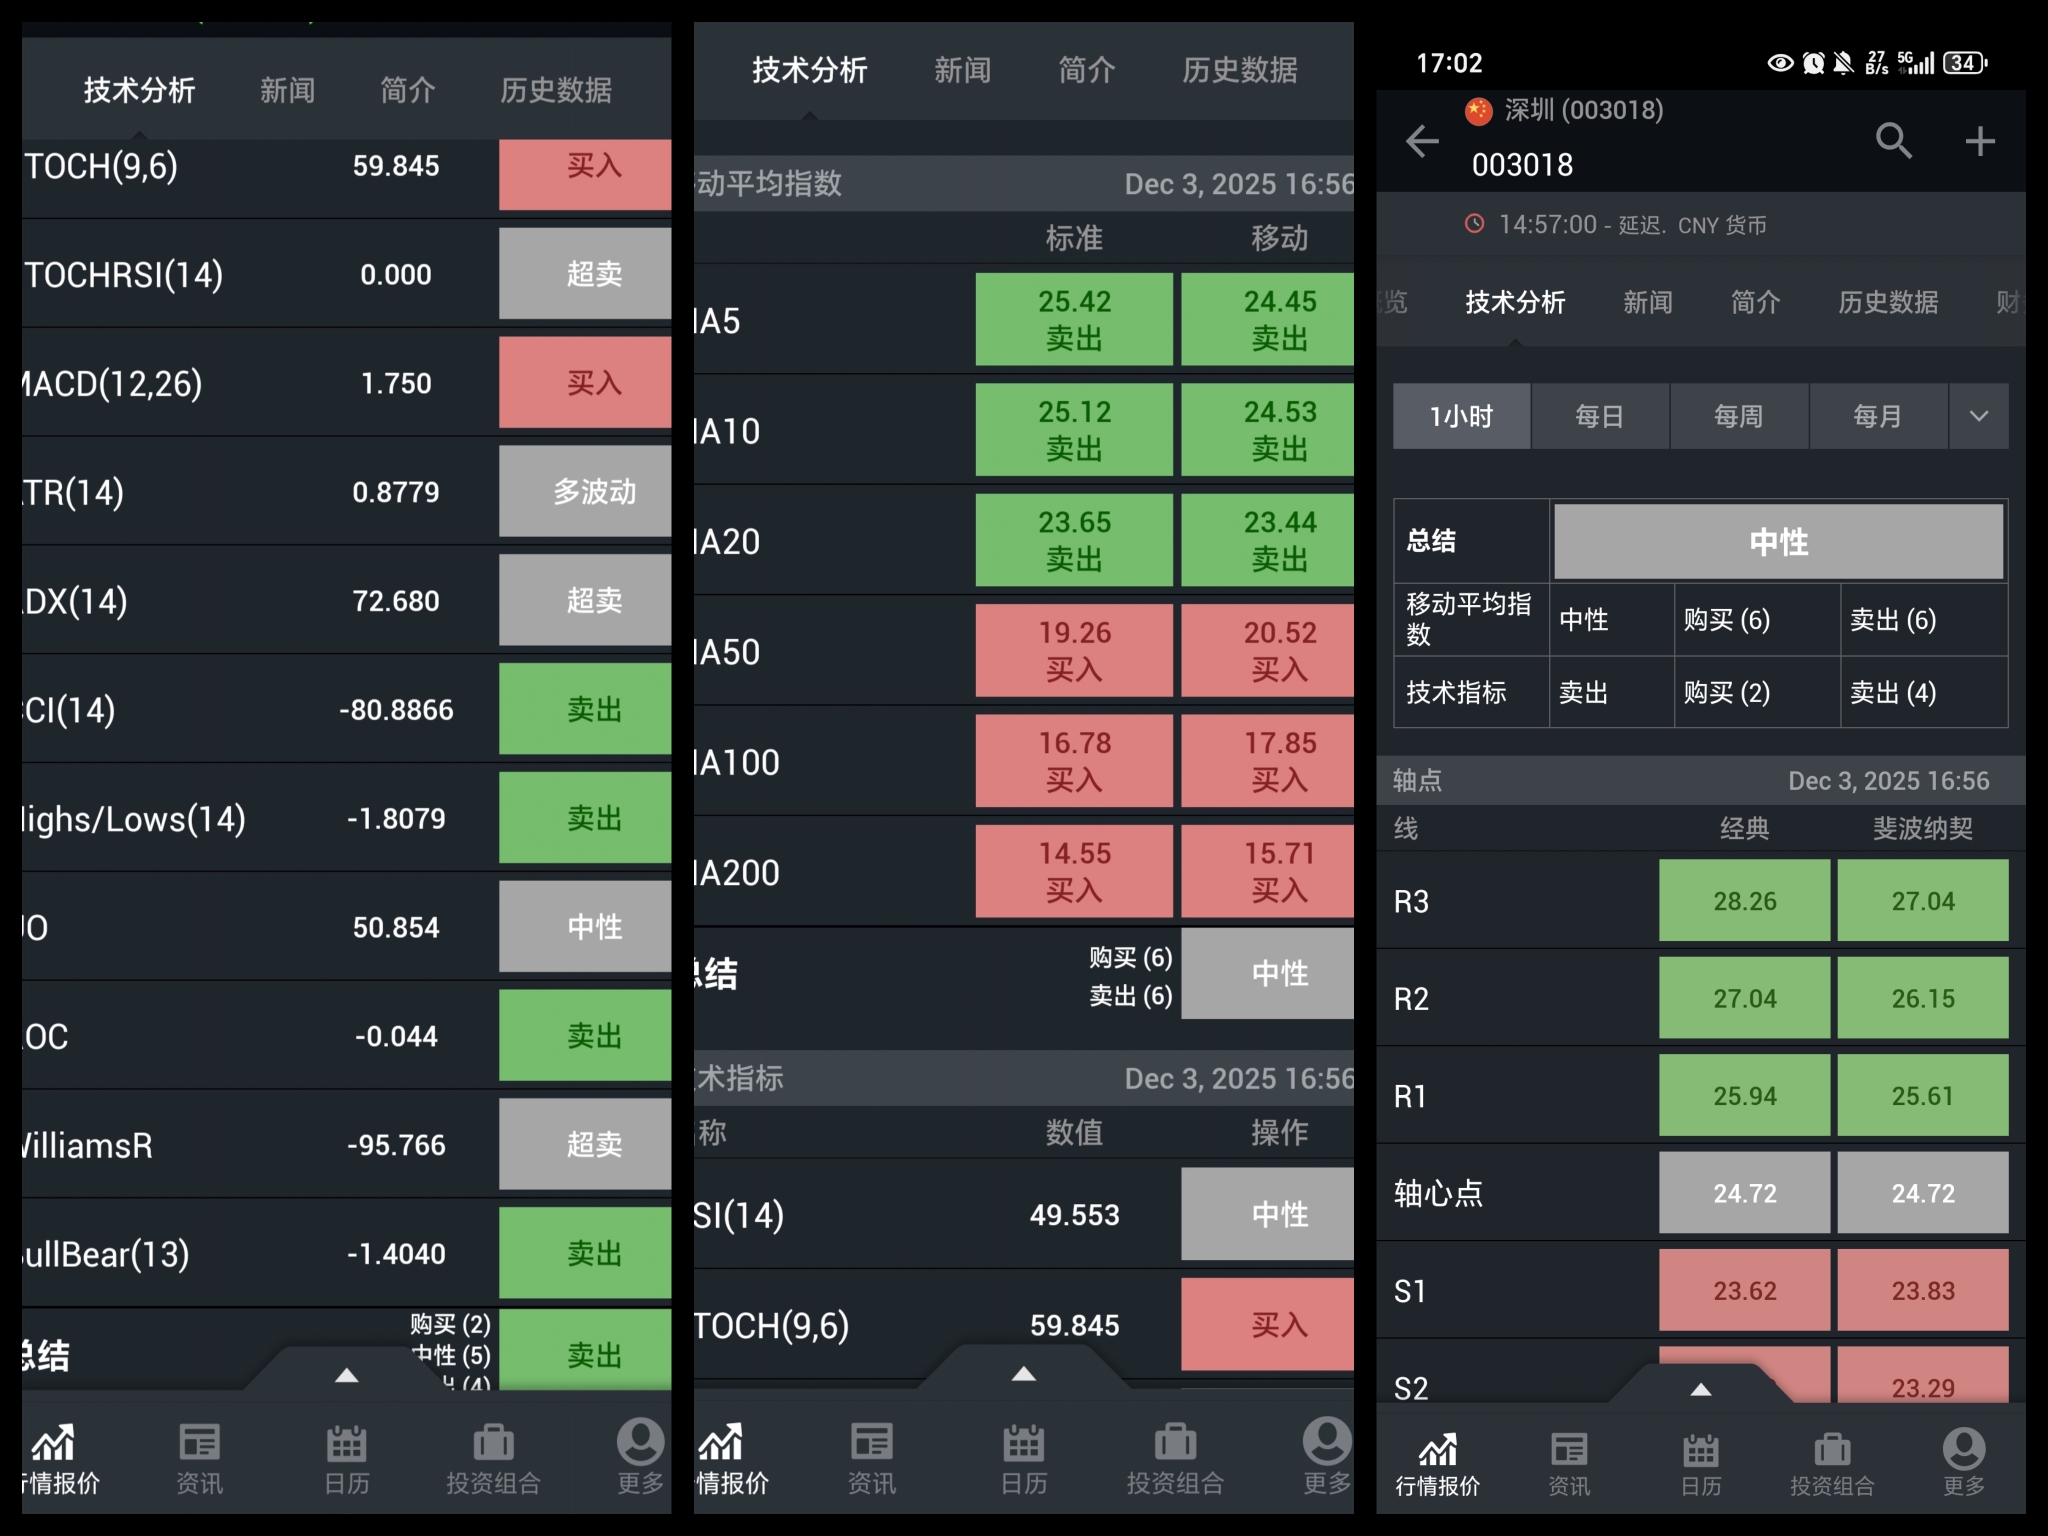Tap the plus icon to add stock
The height and width of the screenshot is (1536, 2048).
click(1979, 141)
